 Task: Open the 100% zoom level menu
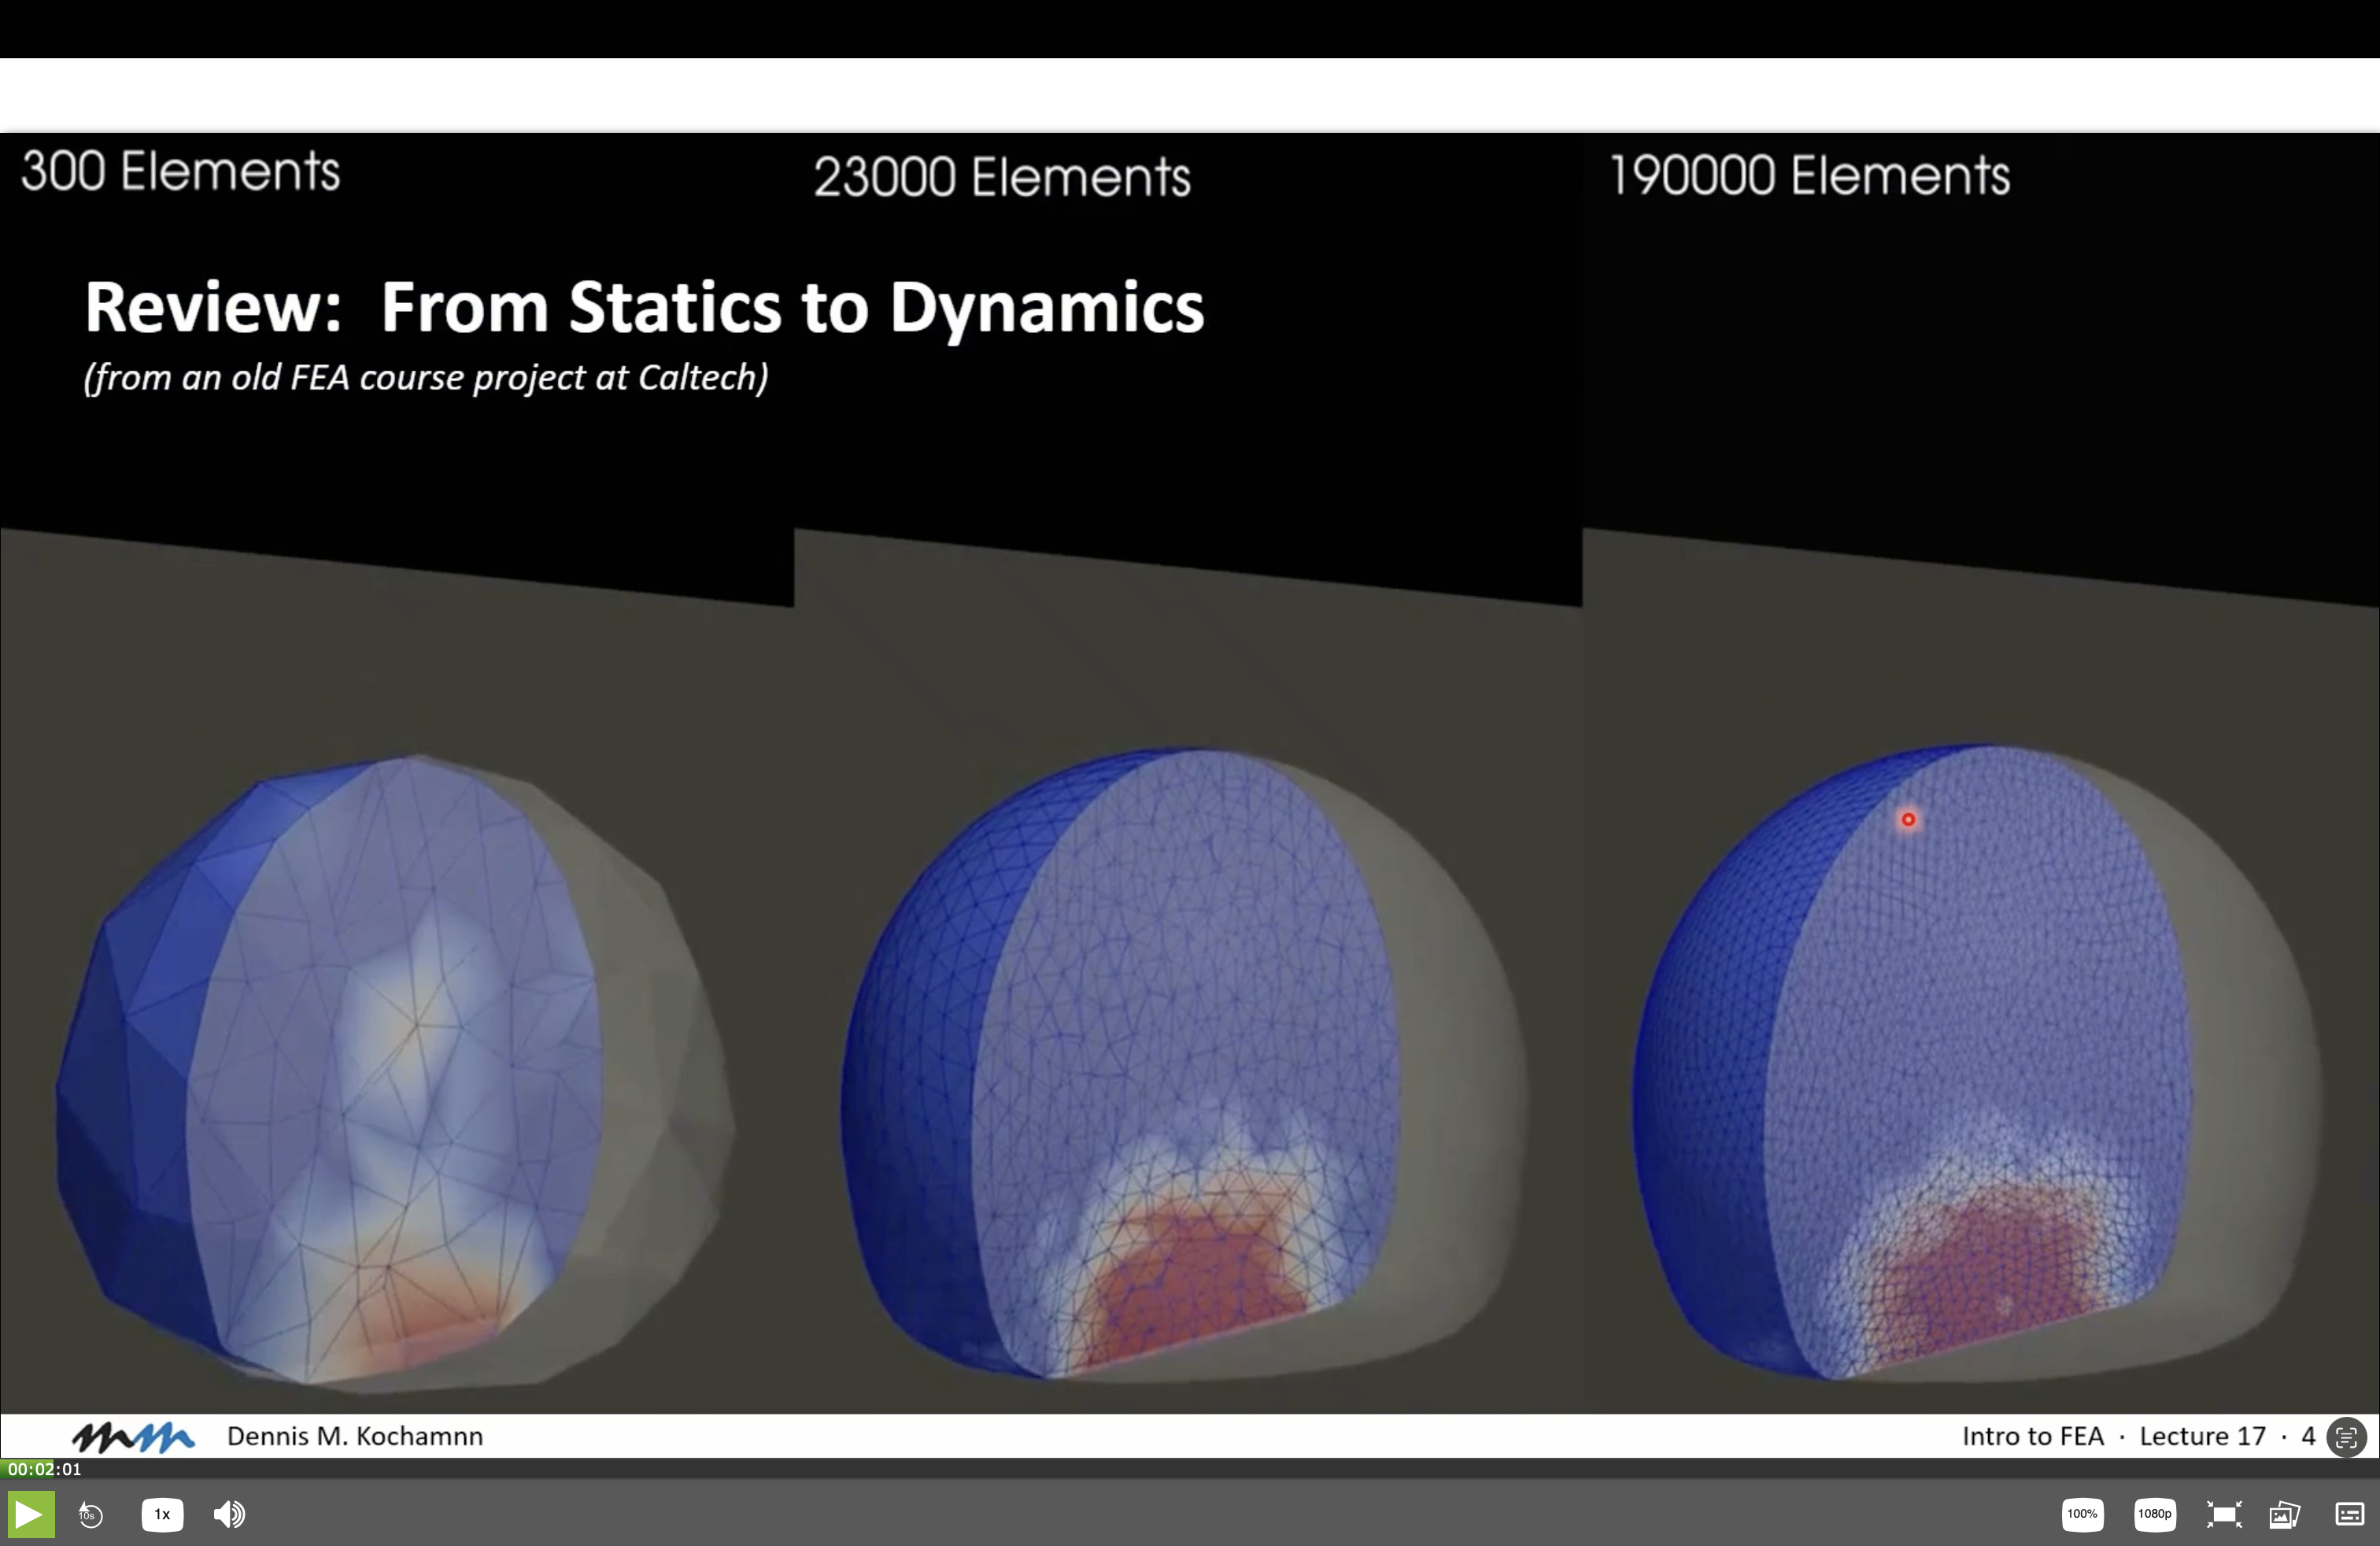pos(2082,1514)
